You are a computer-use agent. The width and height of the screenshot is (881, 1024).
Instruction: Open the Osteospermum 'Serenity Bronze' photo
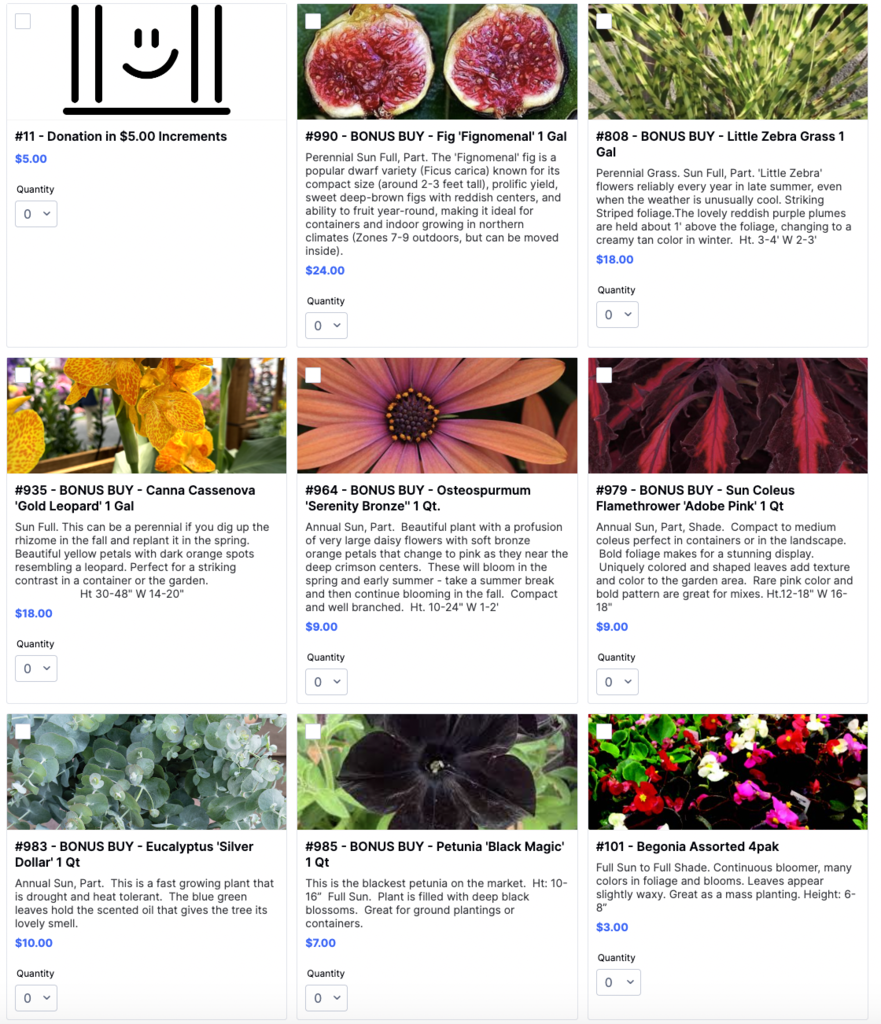[x=437, y=415]
